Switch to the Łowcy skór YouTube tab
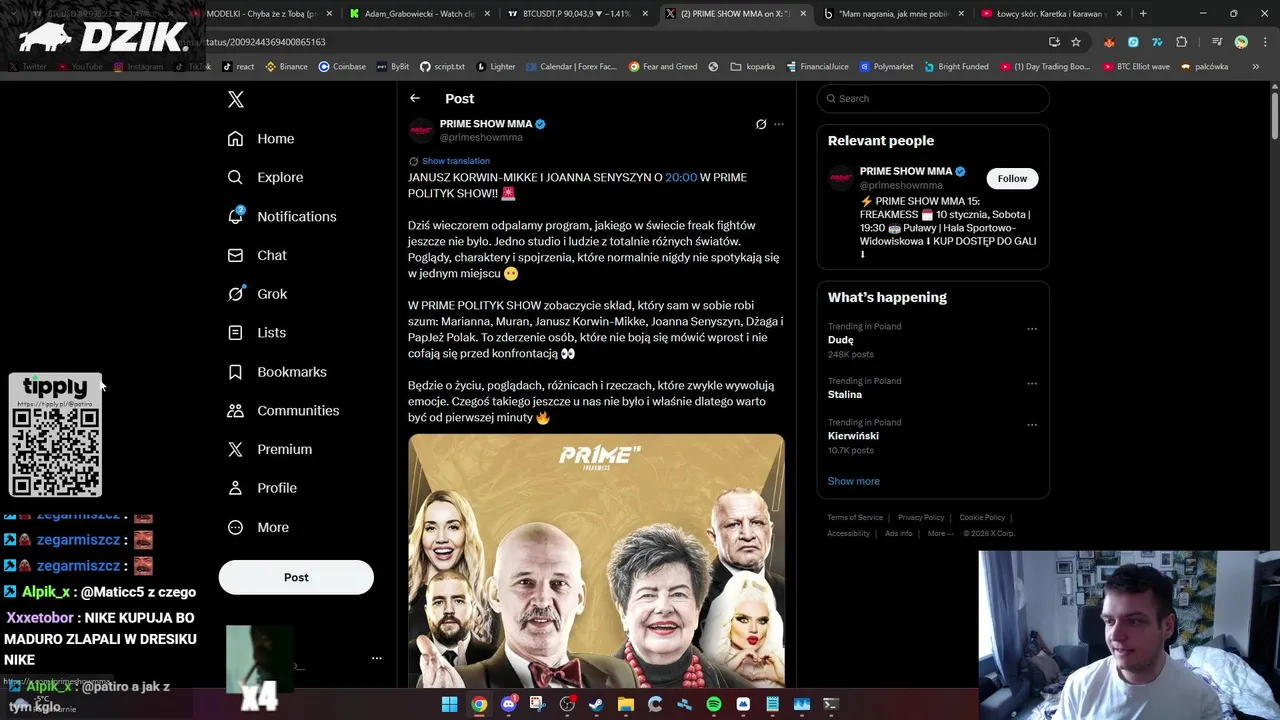This screenshot has width=1280, height=720. (x=1049, y=14)
